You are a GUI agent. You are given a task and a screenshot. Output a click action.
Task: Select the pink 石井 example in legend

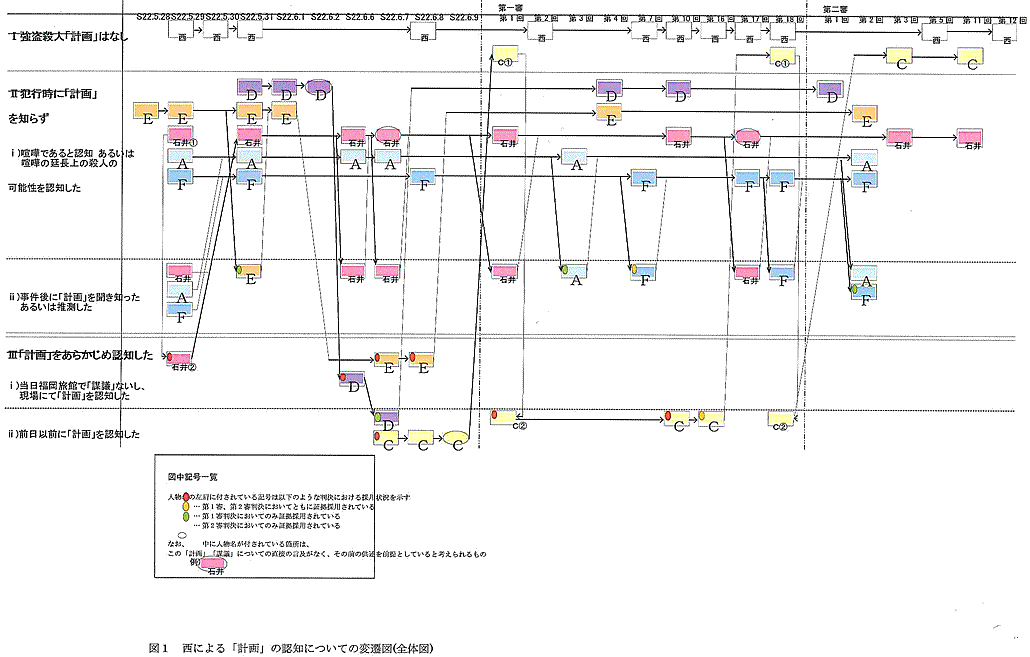pyautogui.click(x=213, y=564)
